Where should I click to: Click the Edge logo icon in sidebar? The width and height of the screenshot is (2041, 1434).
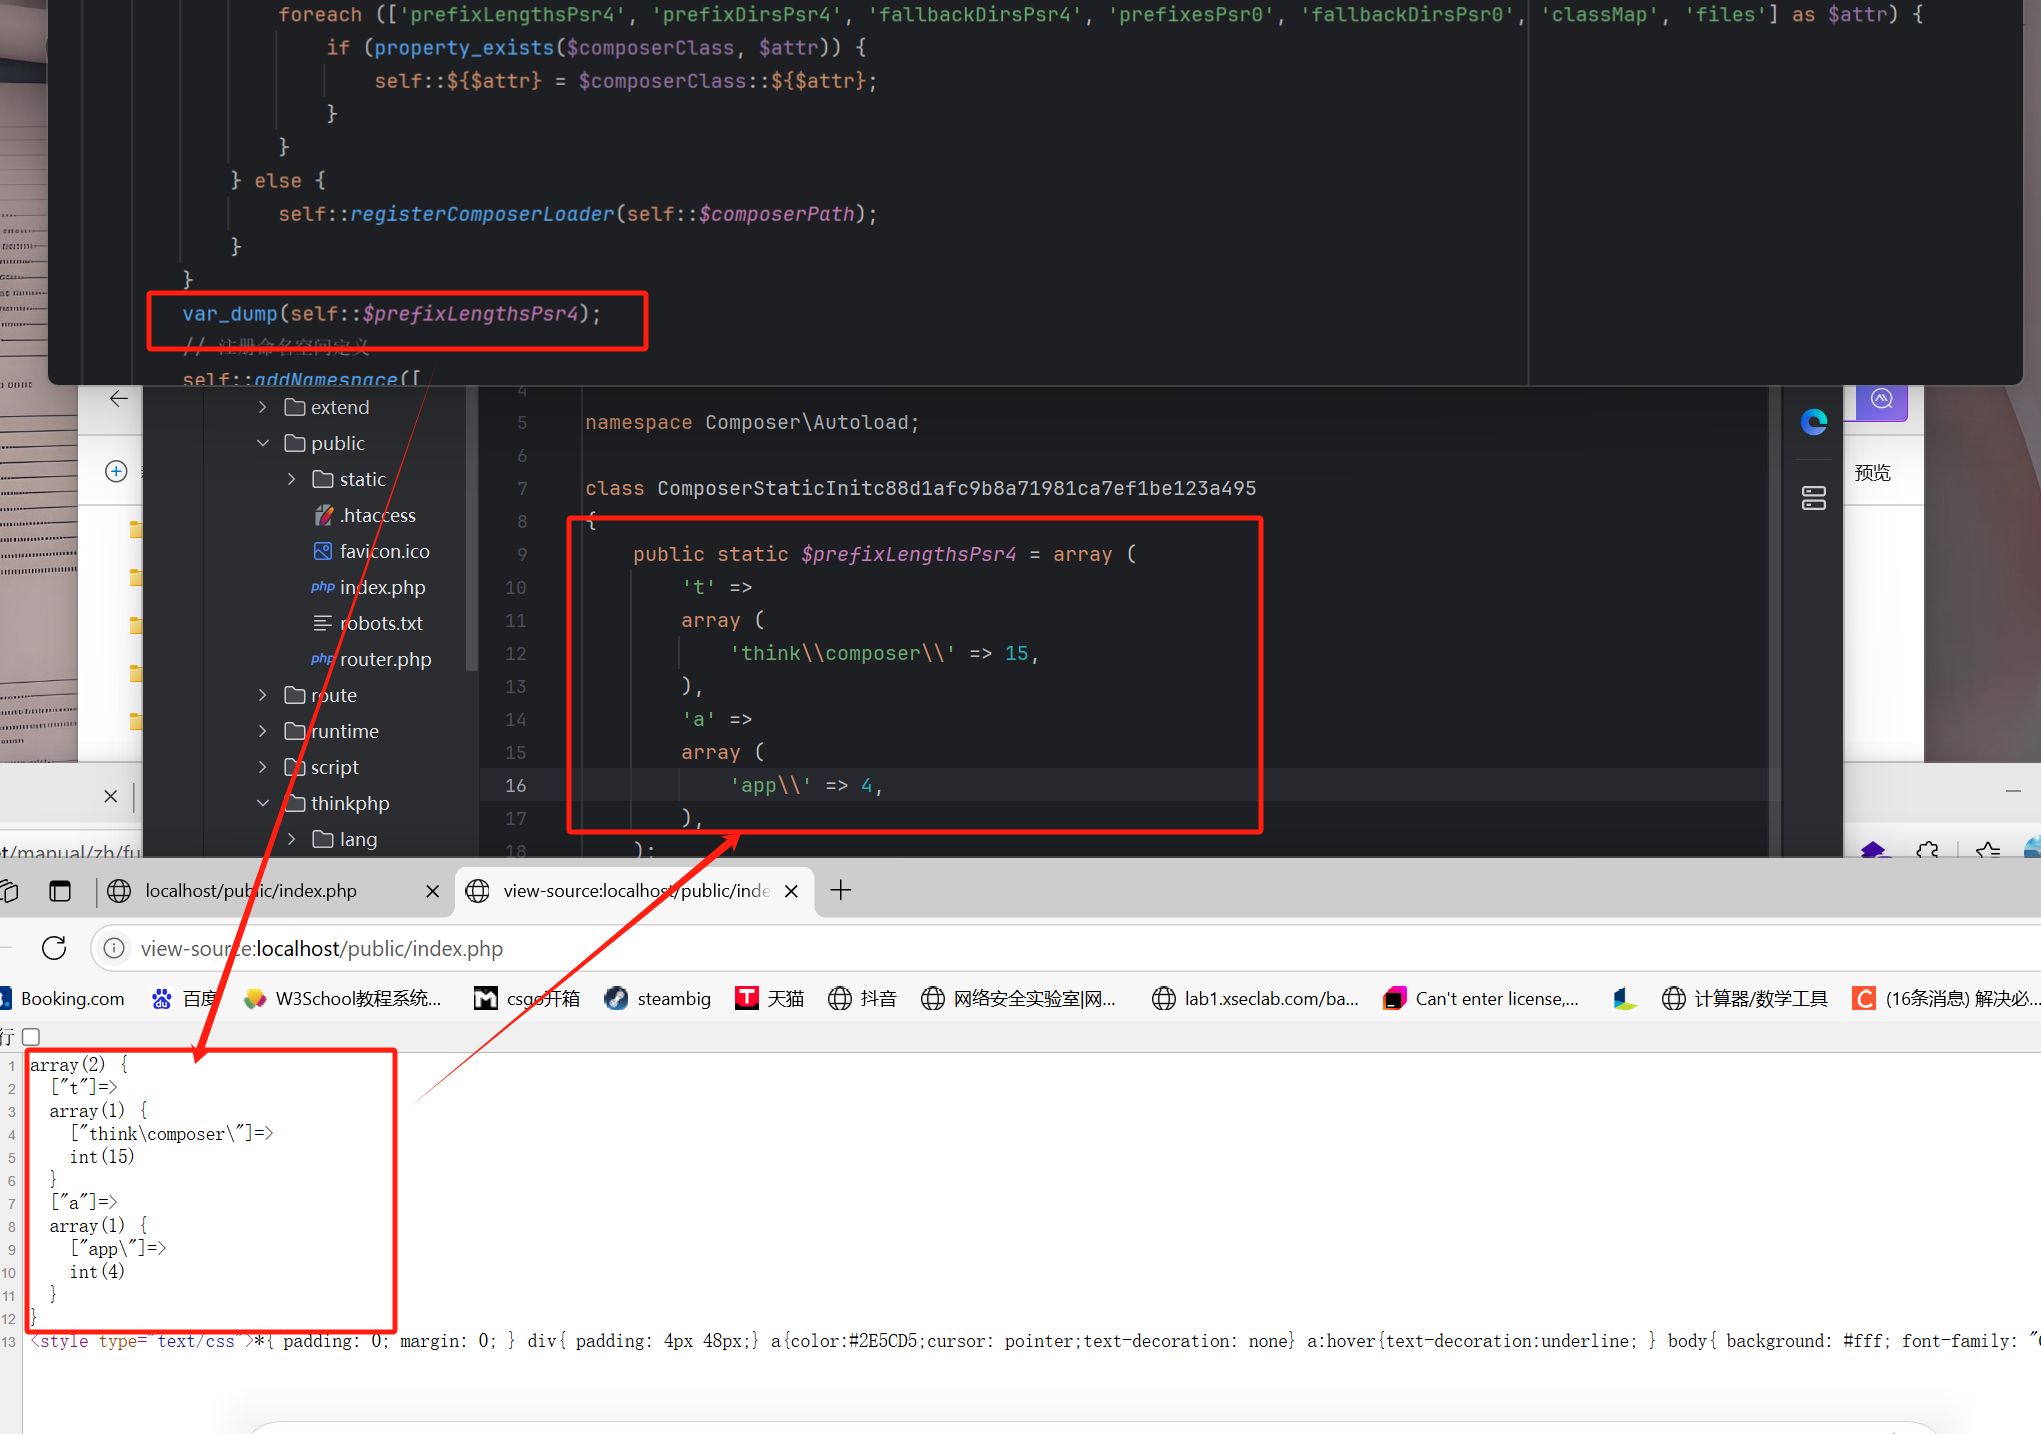click(x=1813, y=422)
